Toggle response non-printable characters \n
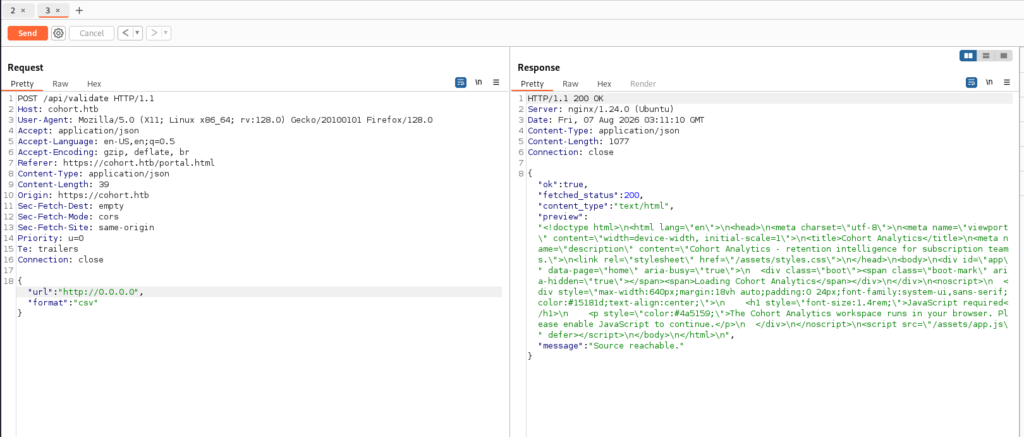The height and width of the screenshot is (437, 1024). pos(989,82)
